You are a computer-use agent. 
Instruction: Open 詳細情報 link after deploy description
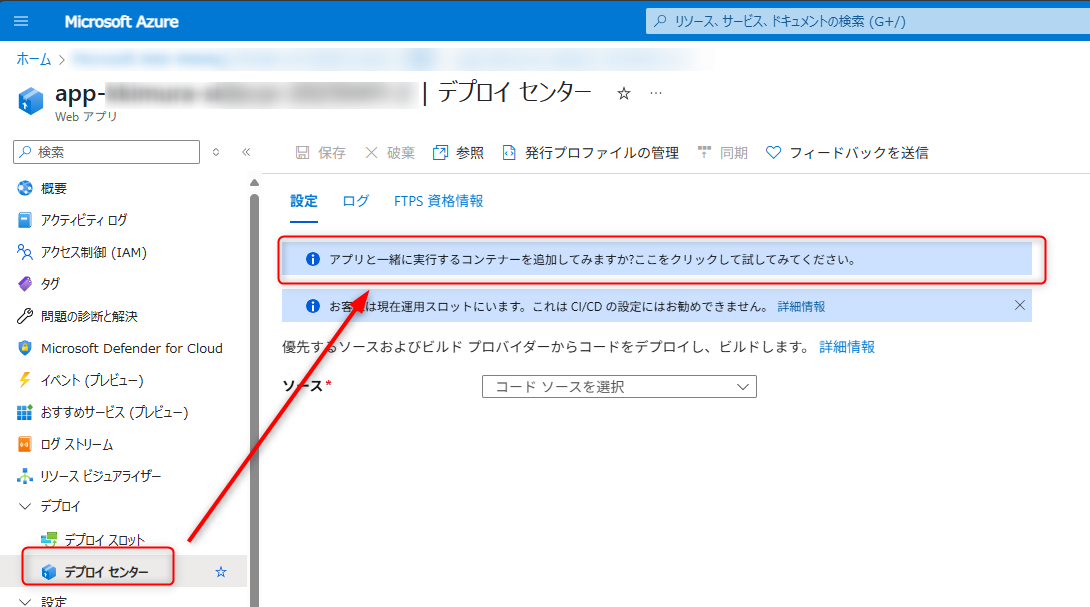[847, 347]
